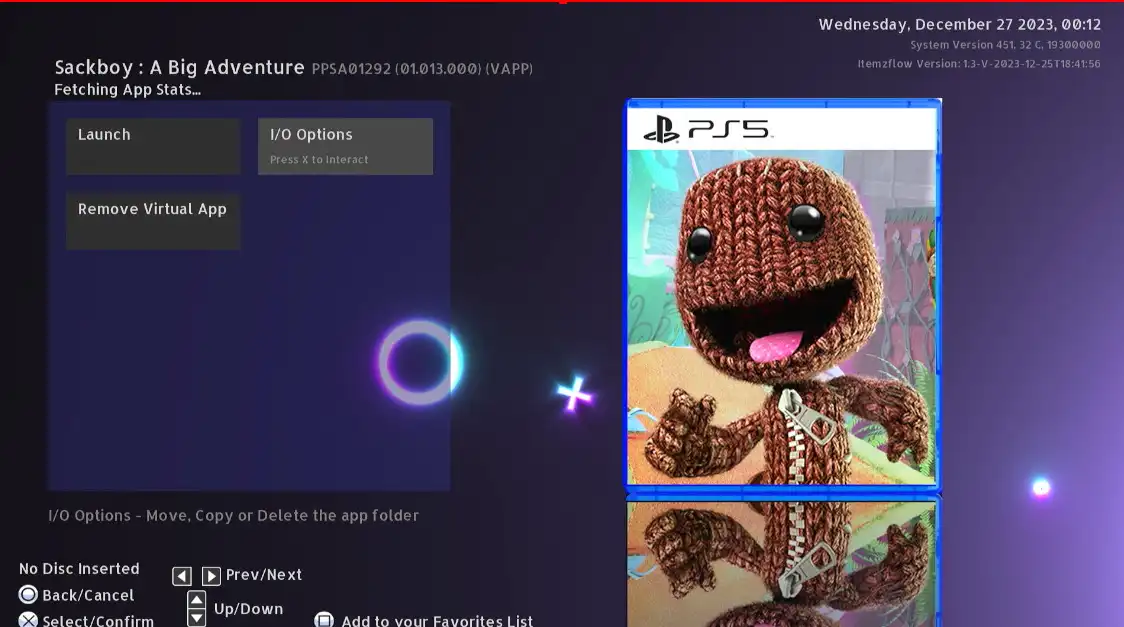Click the Up/Down label

click(x=249, y=609)
